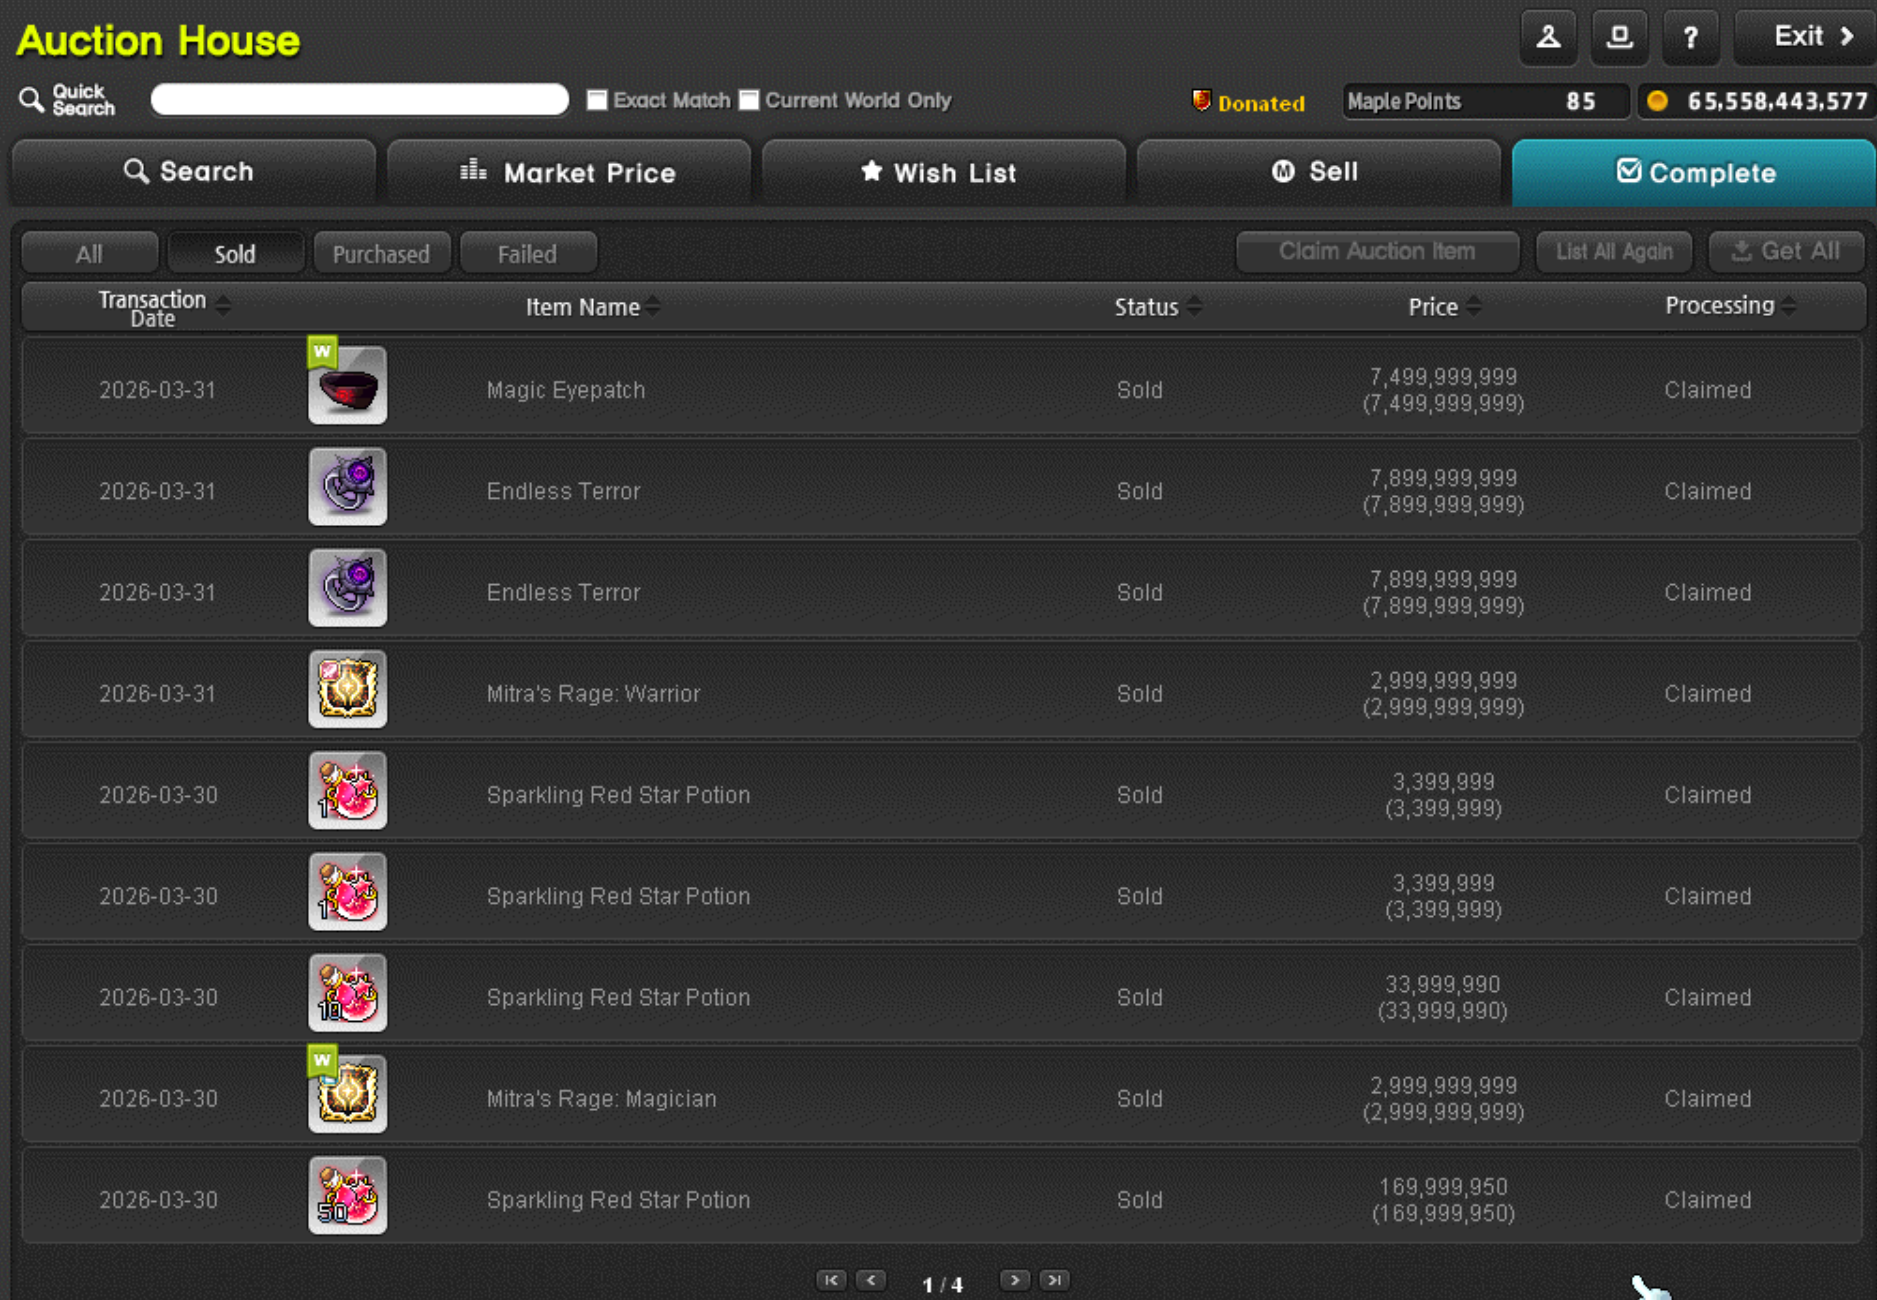This screenshot has height=1300, width=1877.
Task: Click the 169,999,950 potion price
Action: click(x=1443, y=1186)
